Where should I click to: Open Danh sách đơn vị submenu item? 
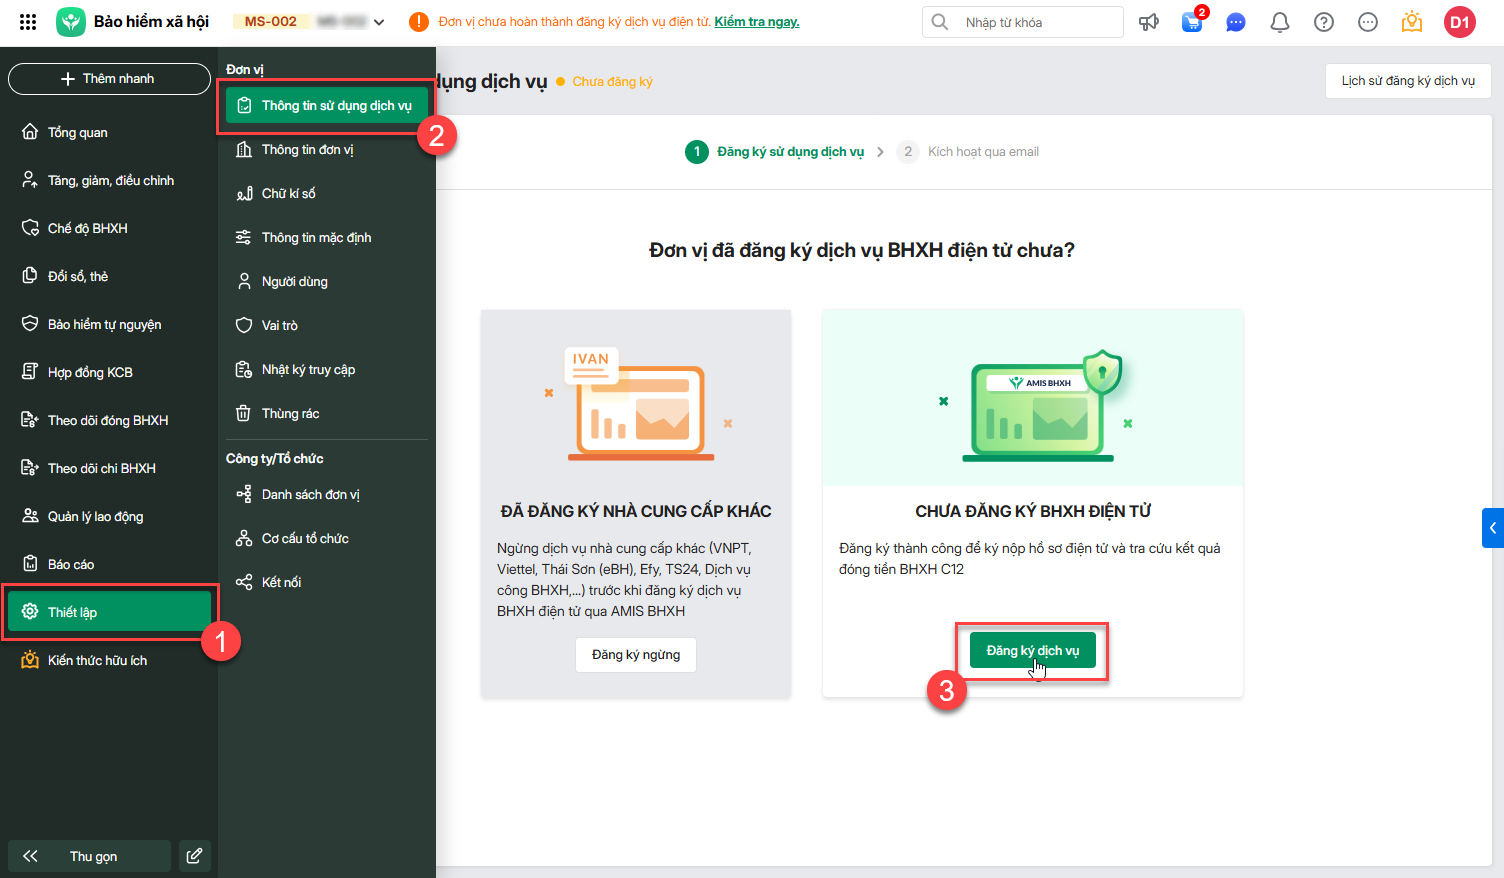click(327, 494)
